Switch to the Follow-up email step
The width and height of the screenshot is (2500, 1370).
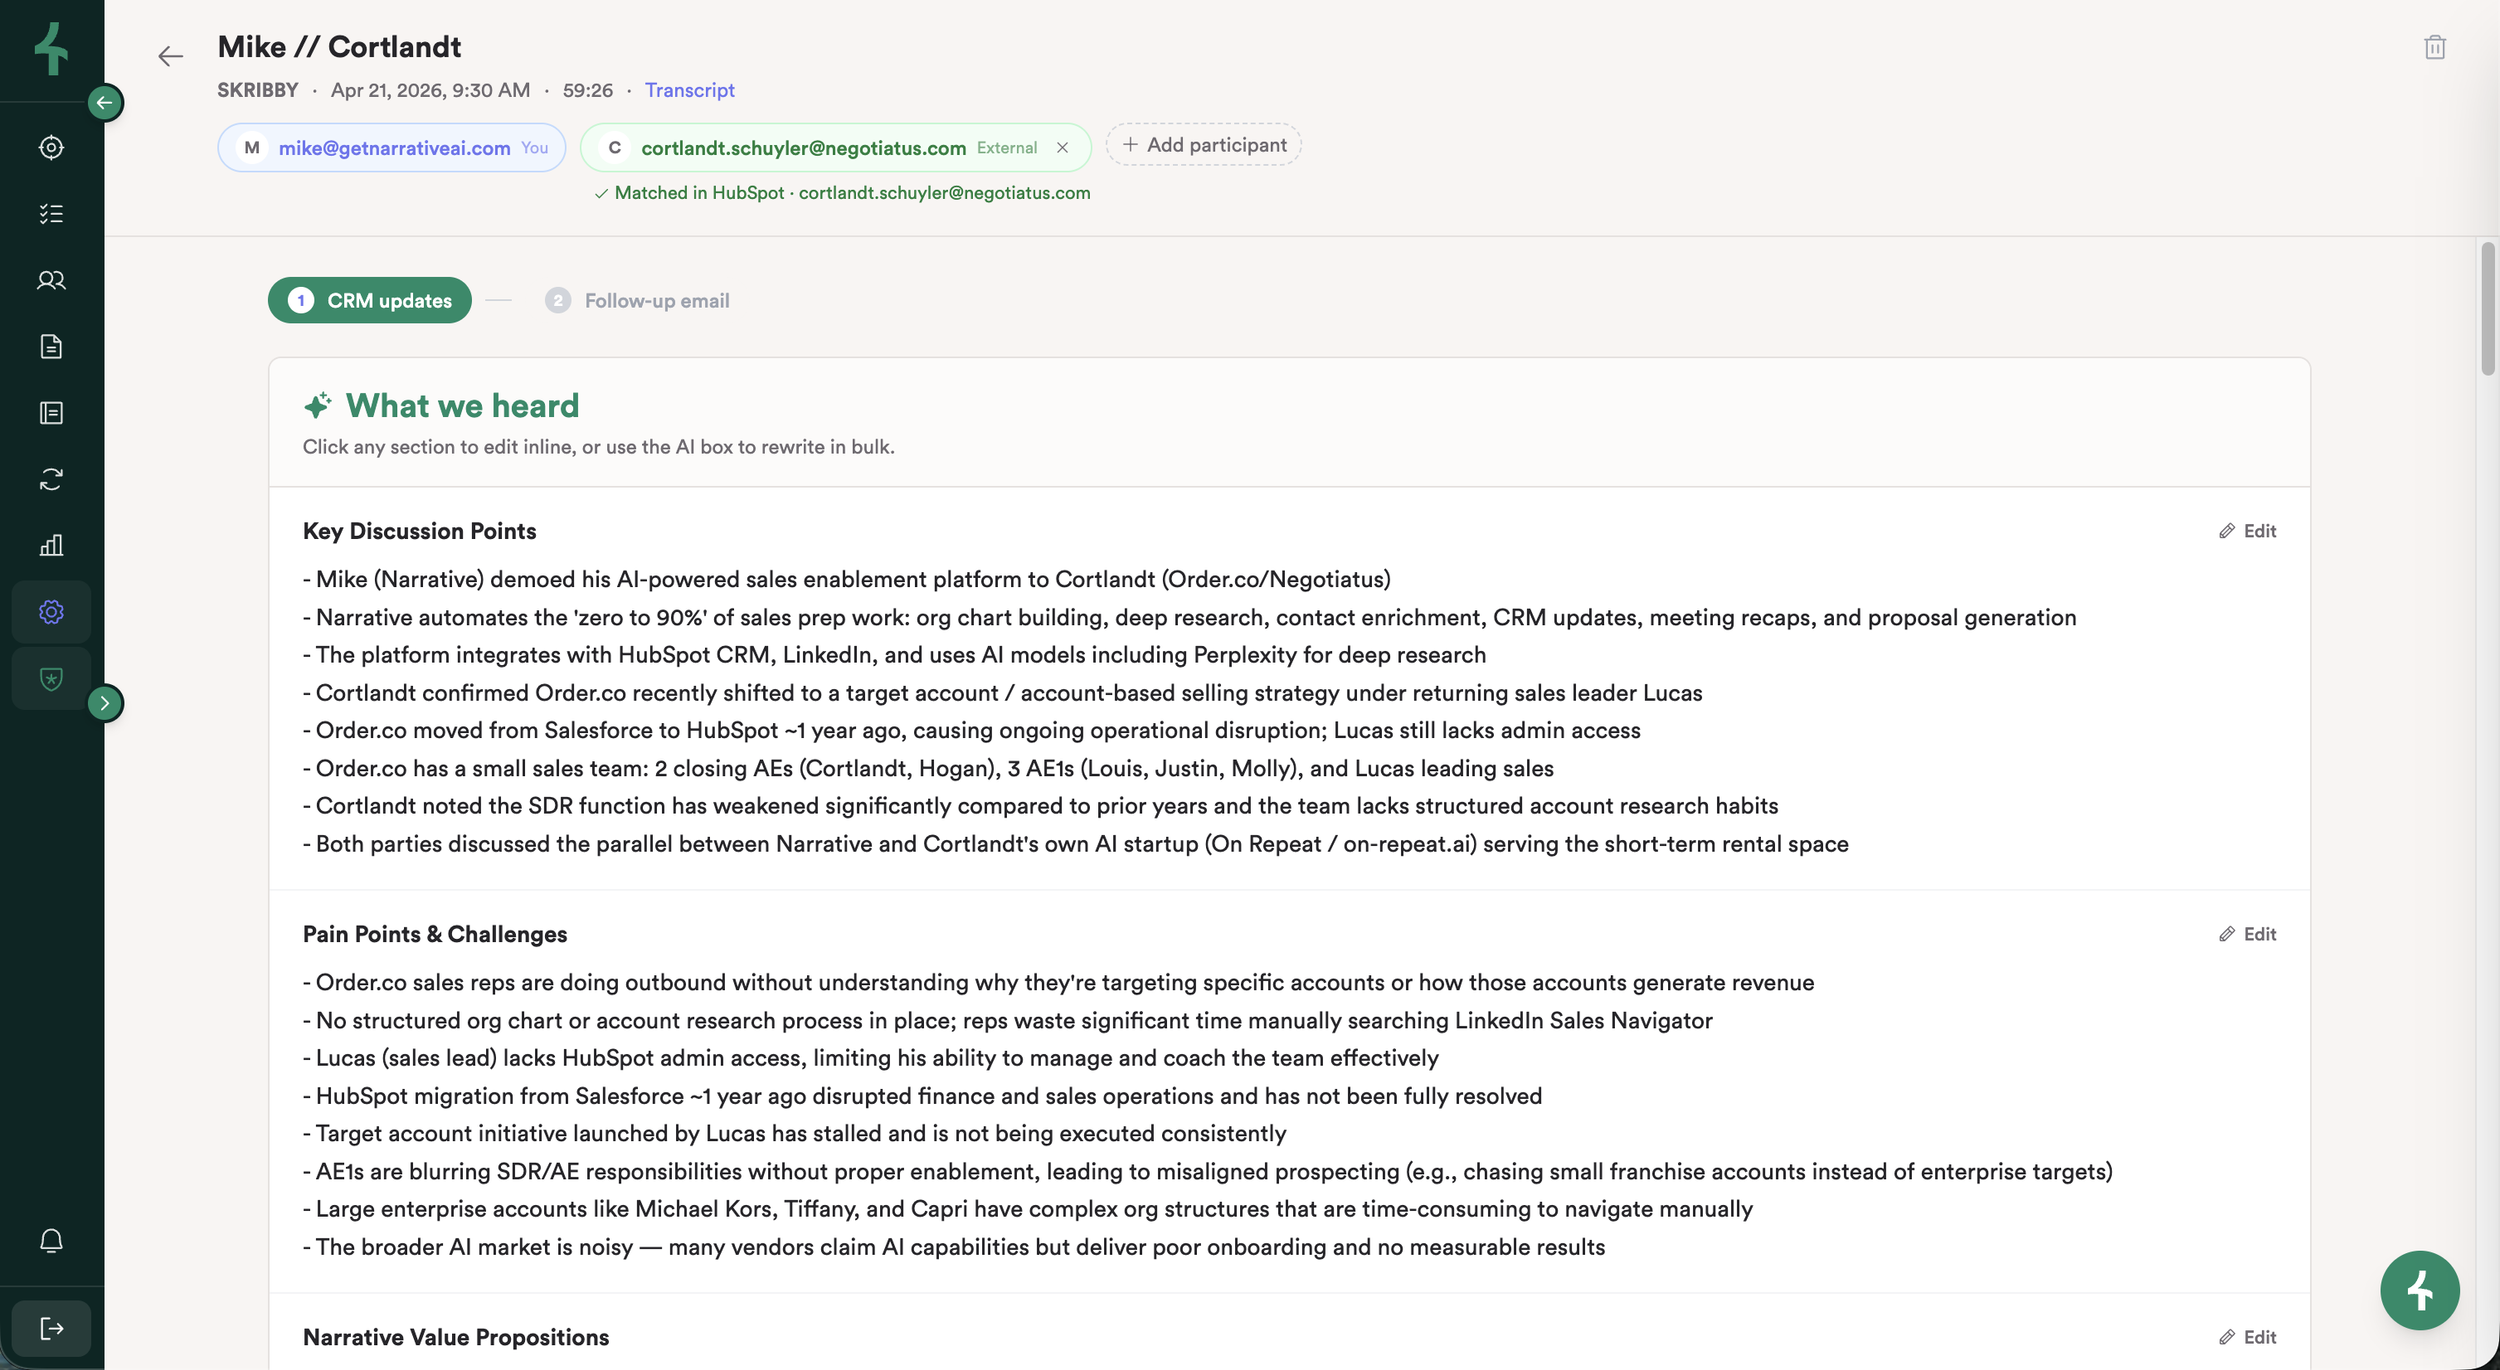point(637,300)
